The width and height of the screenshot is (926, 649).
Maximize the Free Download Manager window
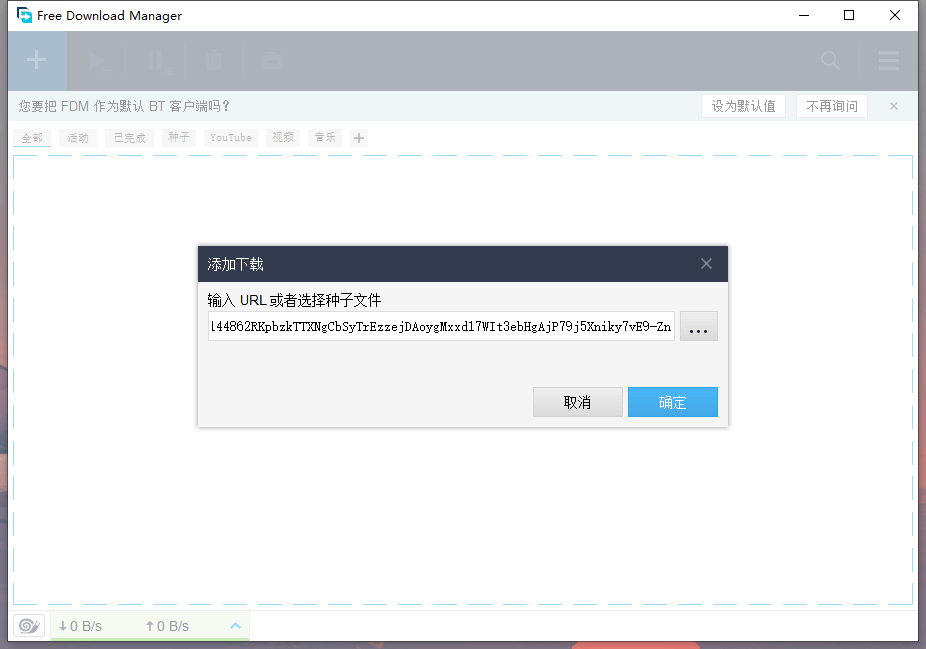tap(849, 15)
